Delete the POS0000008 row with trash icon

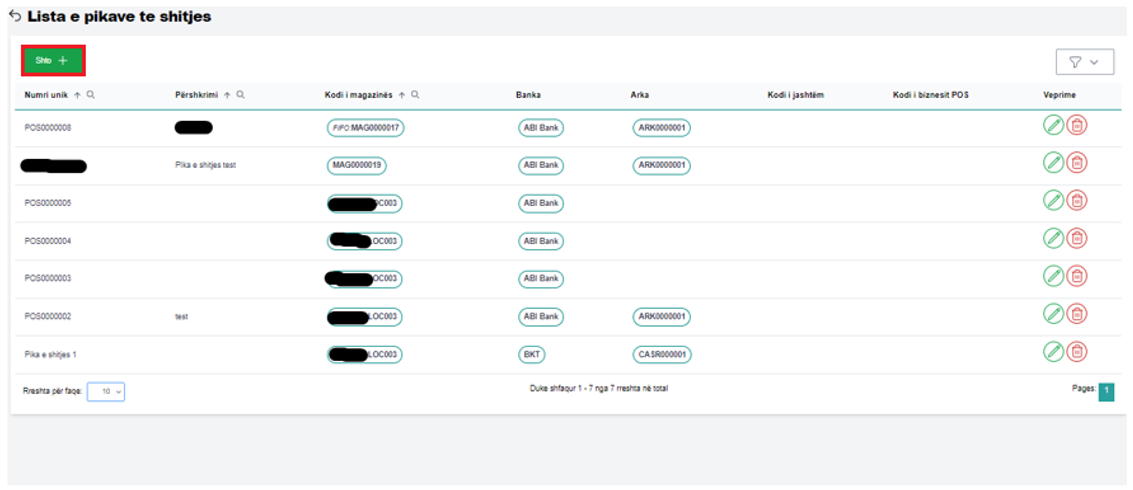tap(1076, 125)
